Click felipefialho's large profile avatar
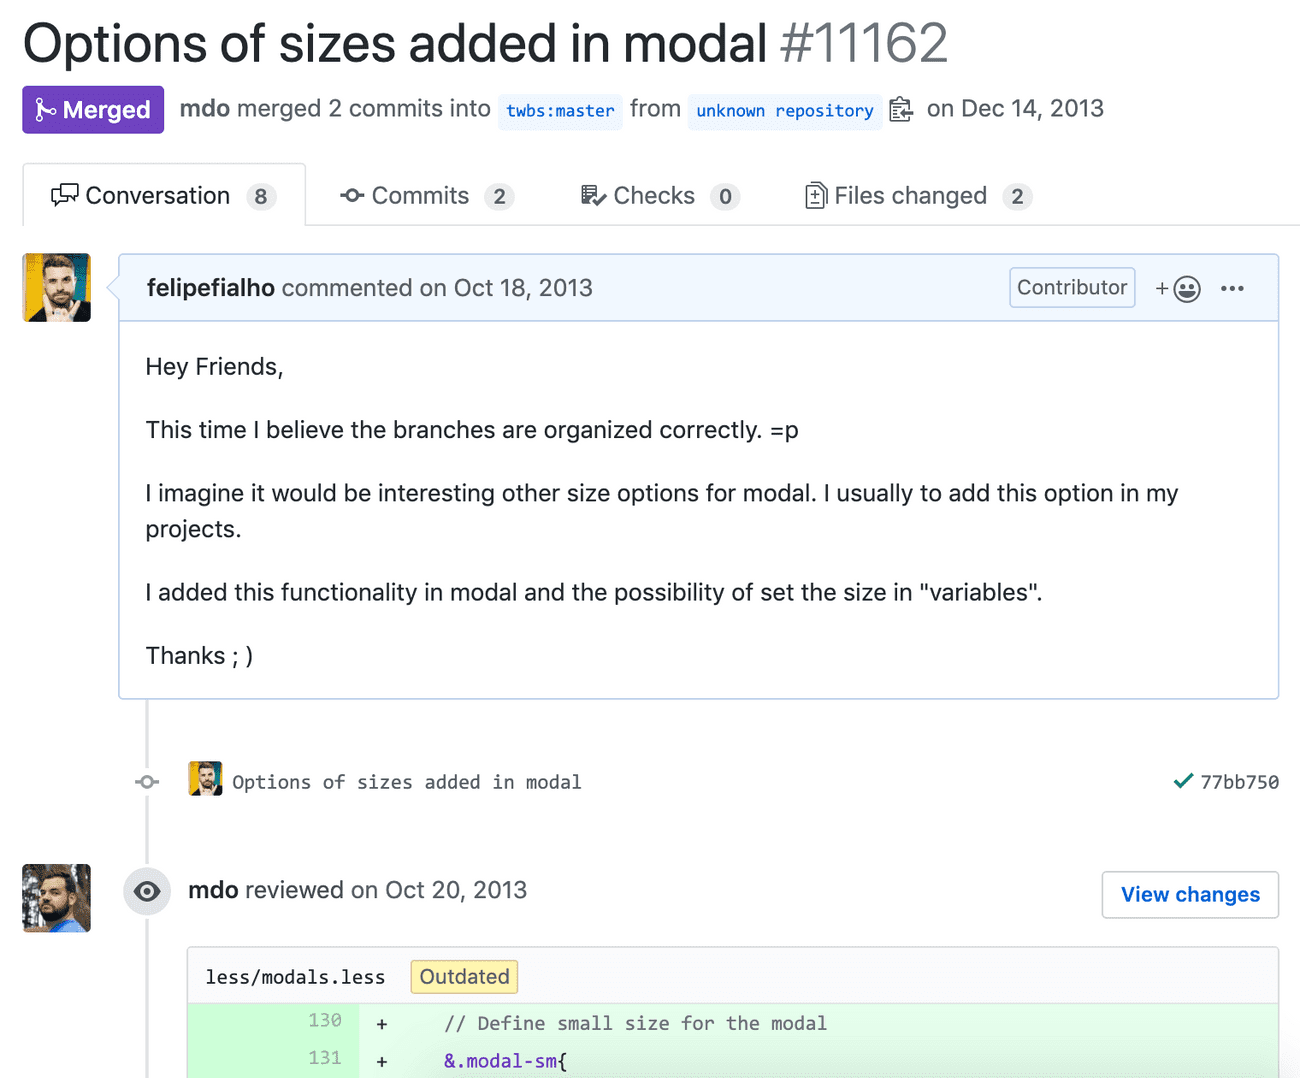 tap(57, 288)
